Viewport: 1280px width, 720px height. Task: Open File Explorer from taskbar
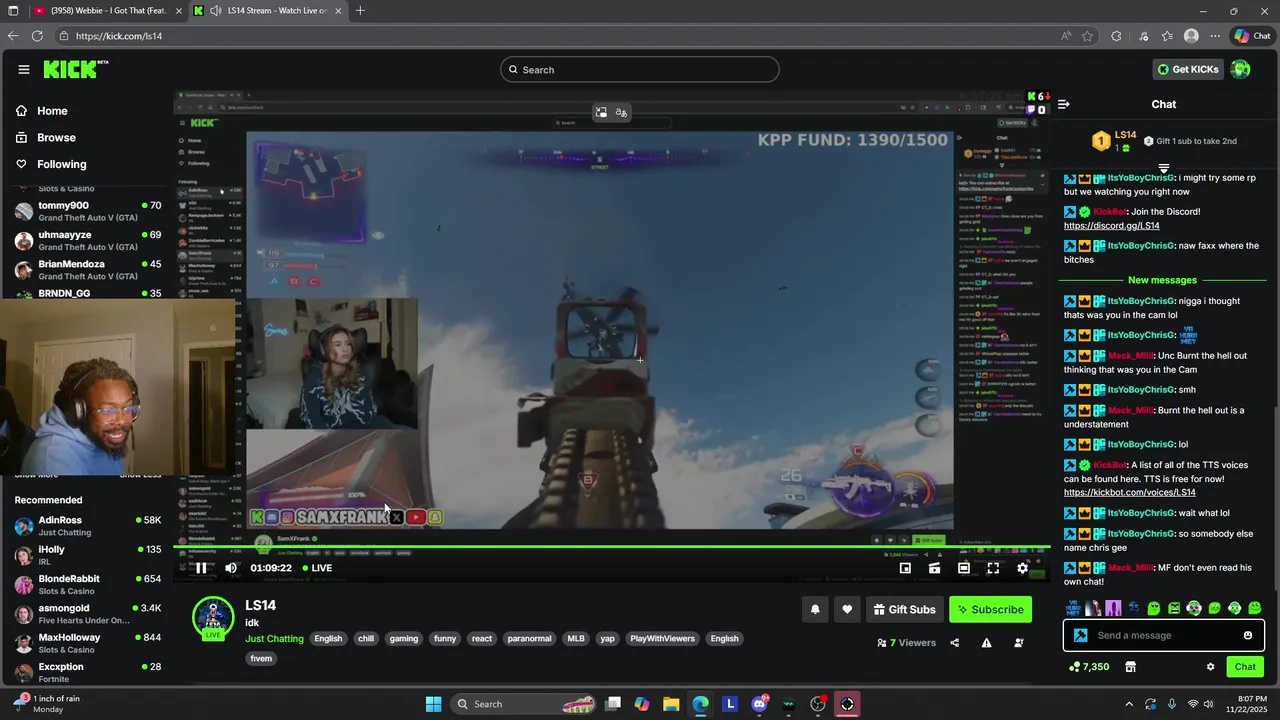(671, 704)
